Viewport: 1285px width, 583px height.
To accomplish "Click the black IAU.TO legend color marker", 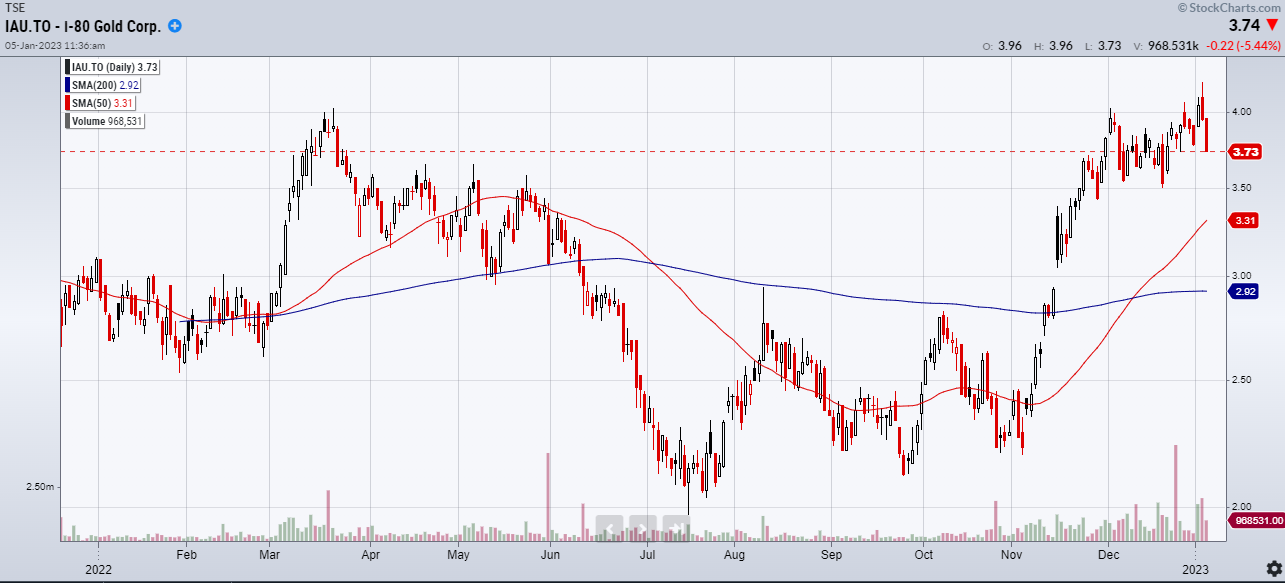I will click(68, 67).
